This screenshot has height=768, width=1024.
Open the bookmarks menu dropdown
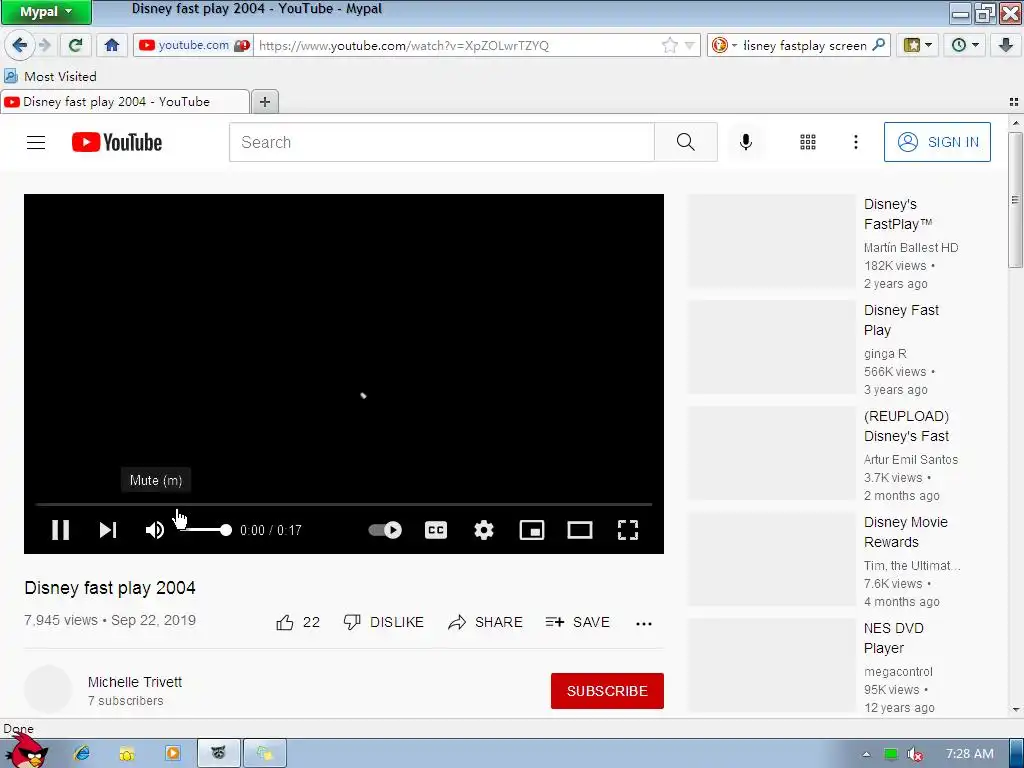click(918, 45)
